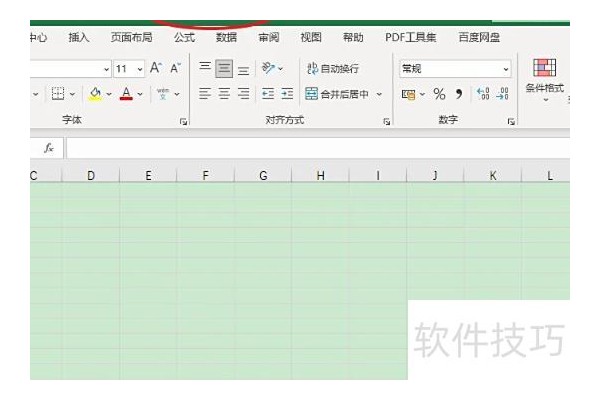Select column F header

(205, 175)
